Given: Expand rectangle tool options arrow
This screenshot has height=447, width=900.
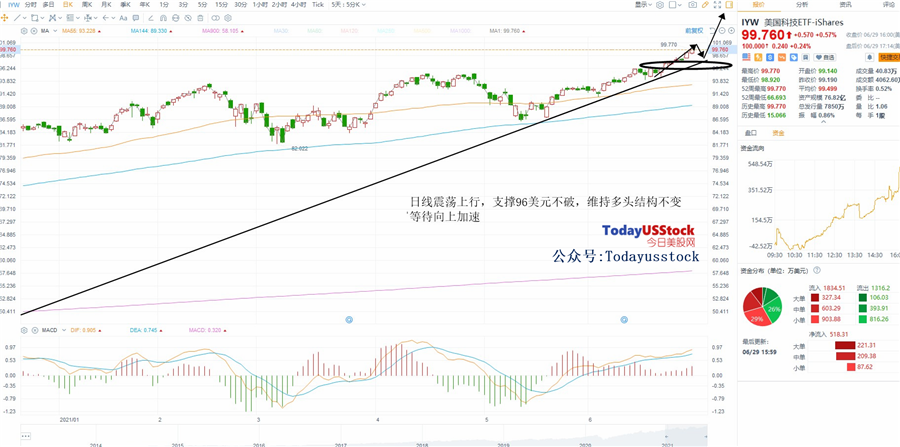Looking at the screenshot, I should pyautogui.click(x=42, y=18).
